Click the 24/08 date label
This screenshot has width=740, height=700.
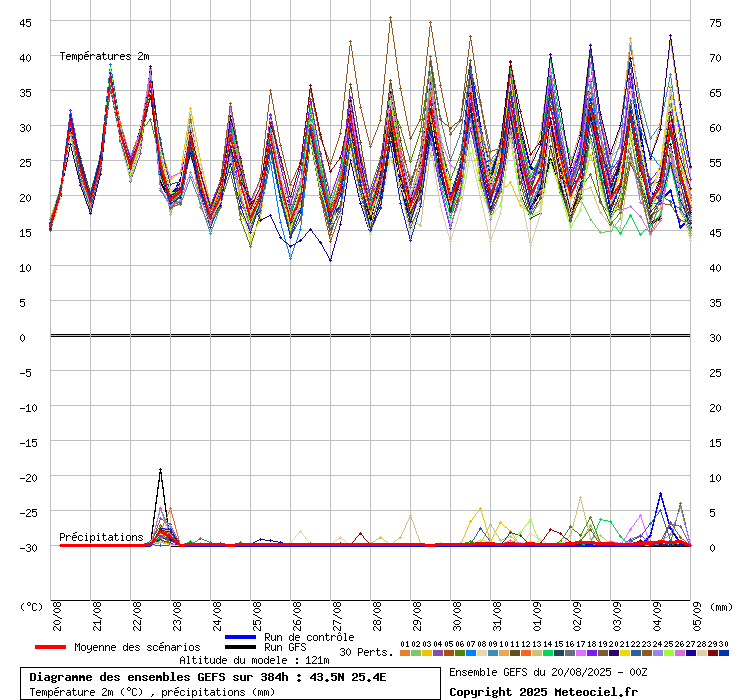click(x=217, y=616)
